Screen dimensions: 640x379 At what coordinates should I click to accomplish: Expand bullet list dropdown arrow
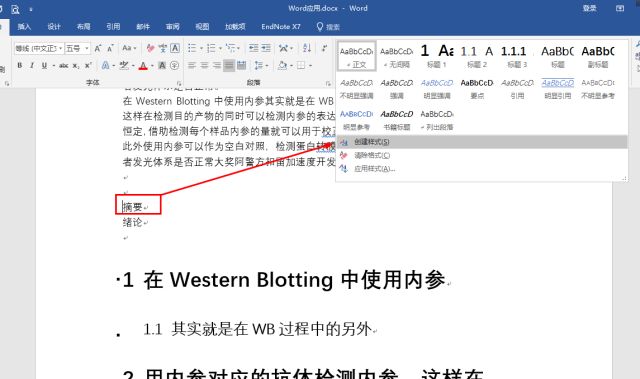tap(201, 48)
